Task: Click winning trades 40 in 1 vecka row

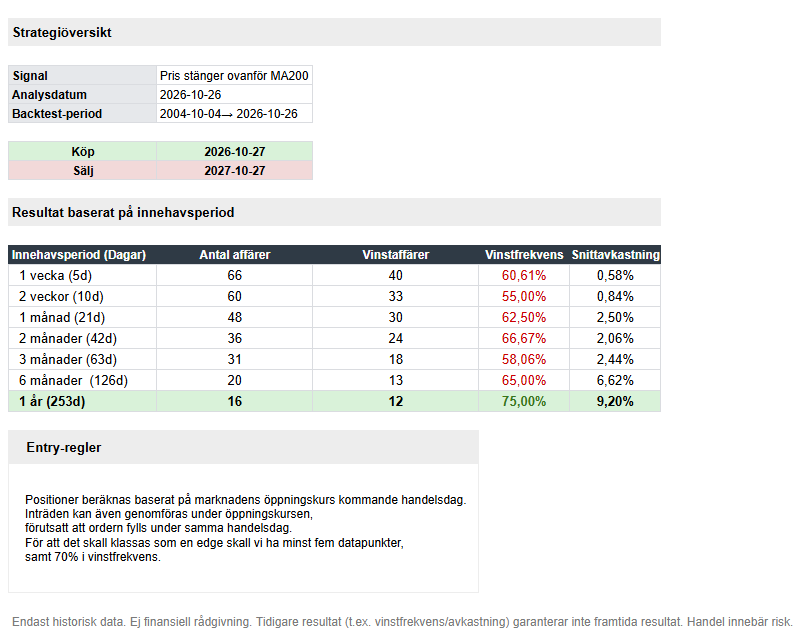Action: coord(395,276)
